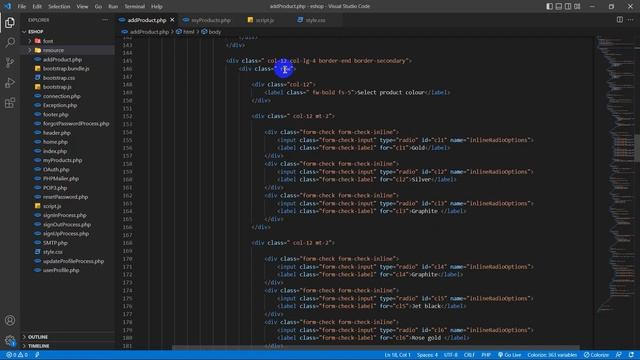Click the editor vertical scrollbar thumb
This screenshot has height=360, width=640.
click(637, 148)
